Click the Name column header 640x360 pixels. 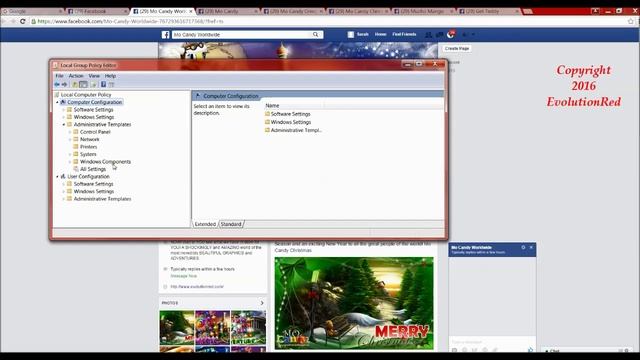point(294,106)
